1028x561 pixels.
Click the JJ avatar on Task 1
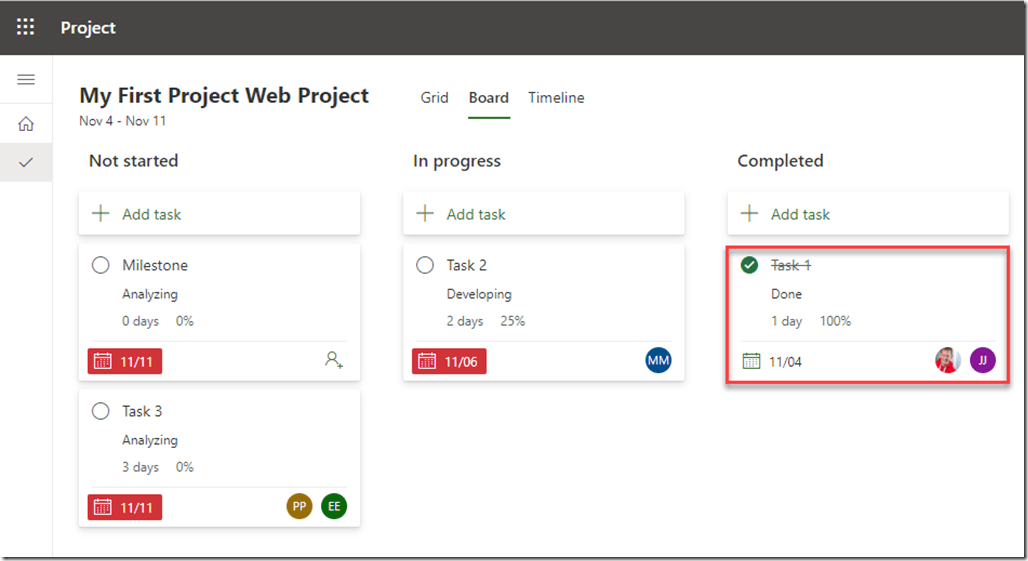[x=982, y=360]
